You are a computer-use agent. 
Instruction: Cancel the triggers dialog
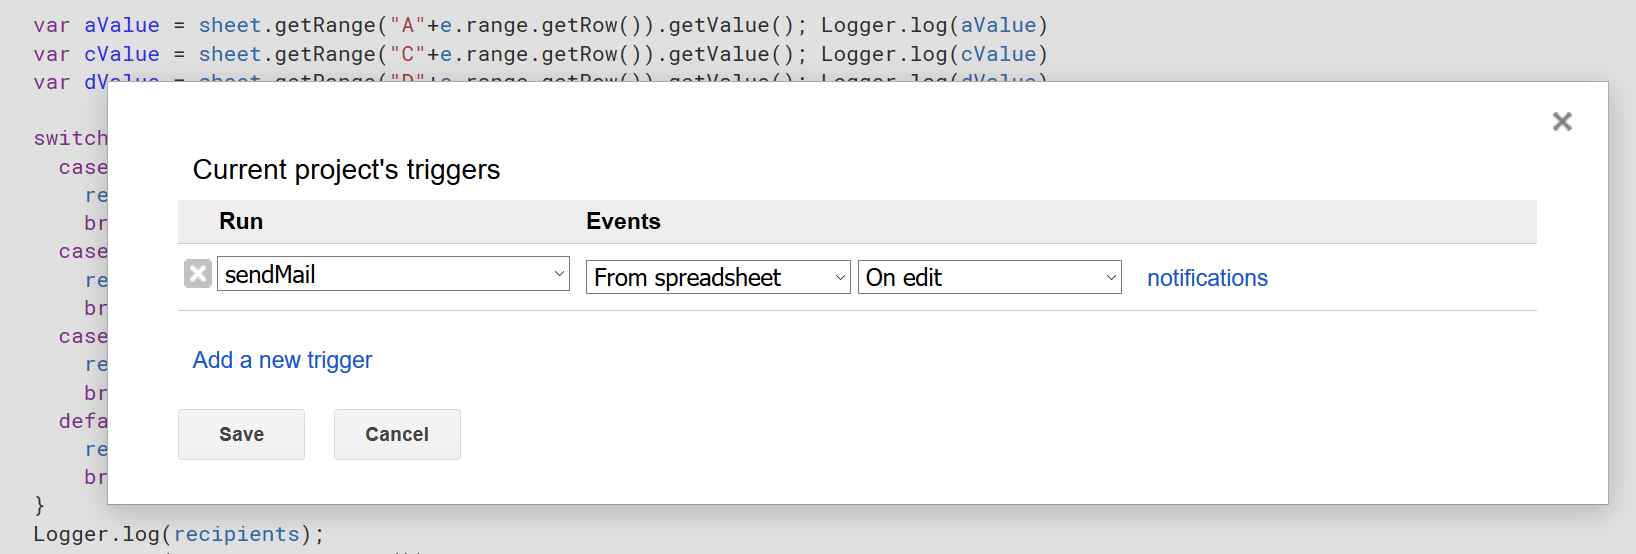point(397,434)
